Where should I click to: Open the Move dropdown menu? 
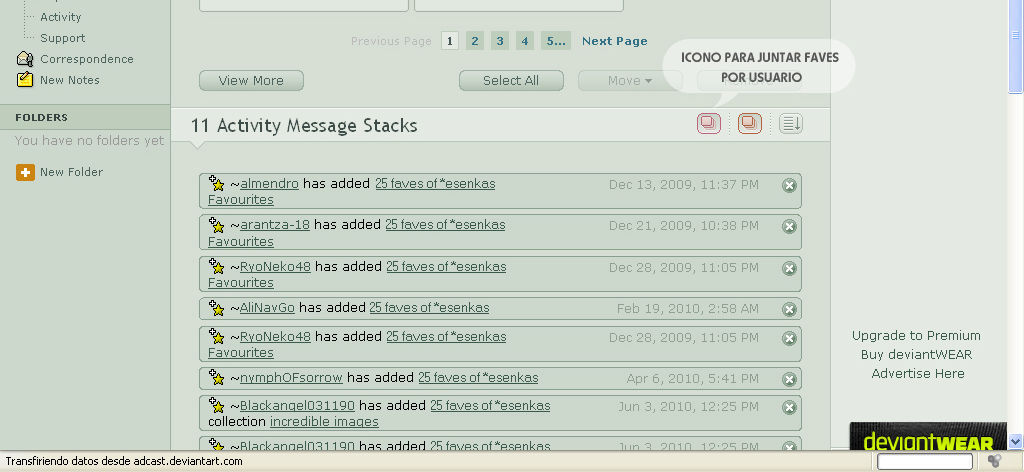click(630, 81)
